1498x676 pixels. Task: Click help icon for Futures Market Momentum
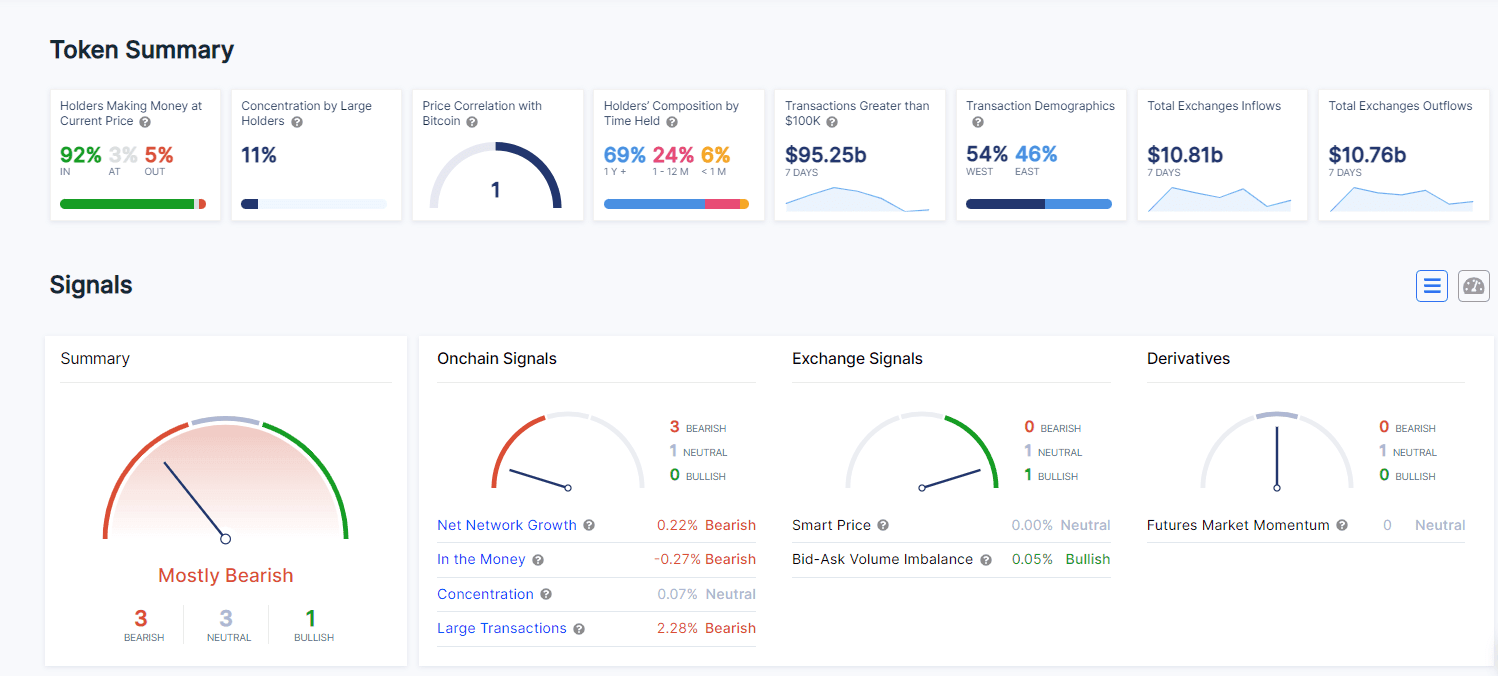click(x=1342, y=526)
